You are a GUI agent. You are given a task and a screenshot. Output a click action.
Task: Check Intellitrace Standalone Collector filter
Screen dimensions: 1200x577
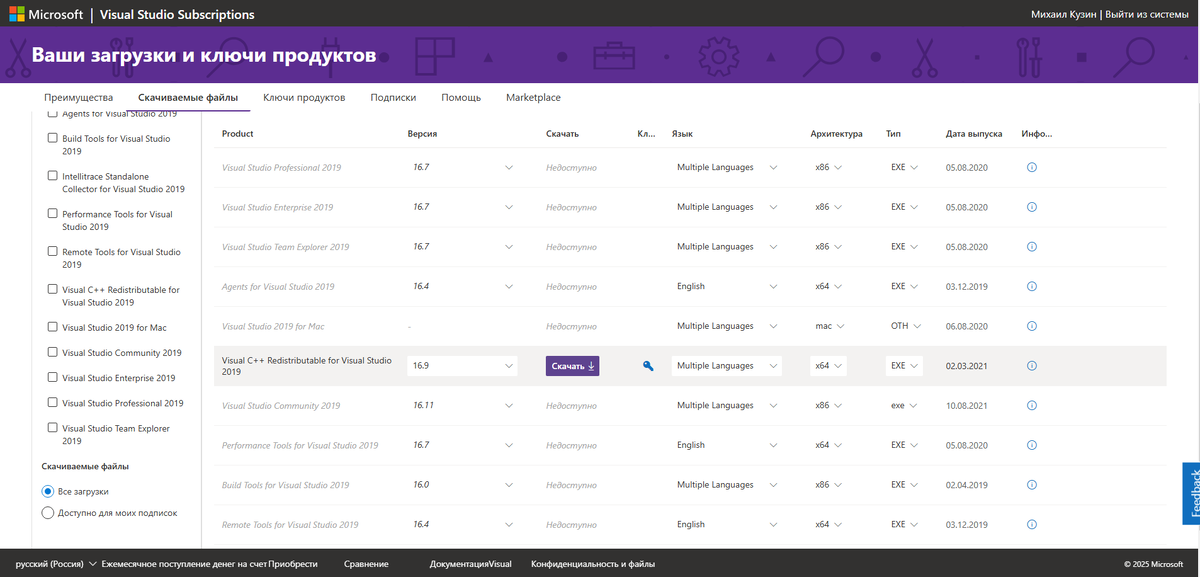[52, 176]
